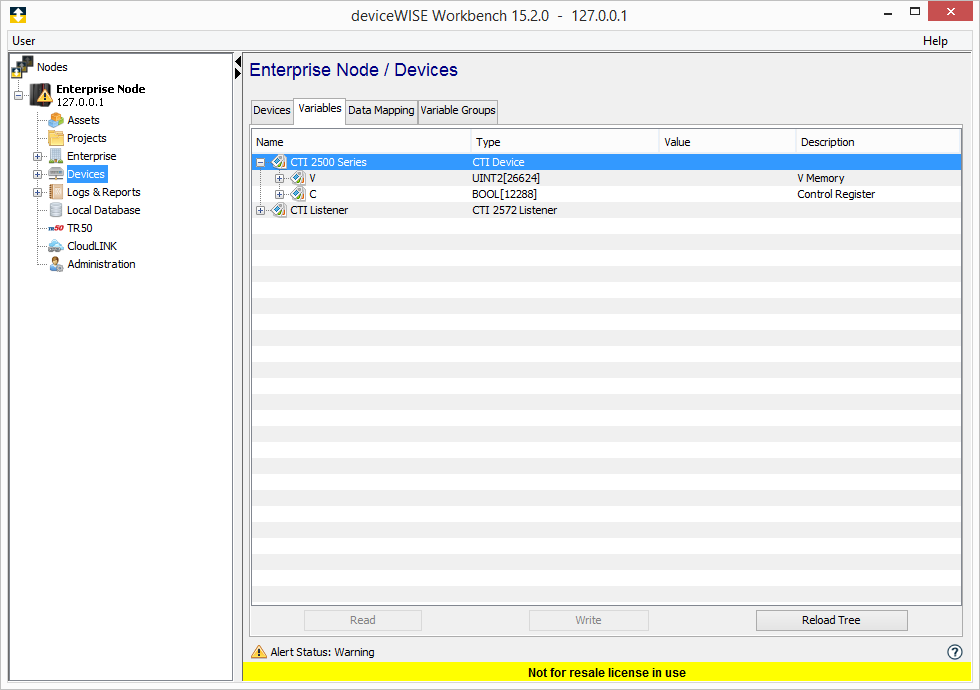Screen dimensions: 980x690
Task: Click the Reload Tree button
Action: point(831,620)
